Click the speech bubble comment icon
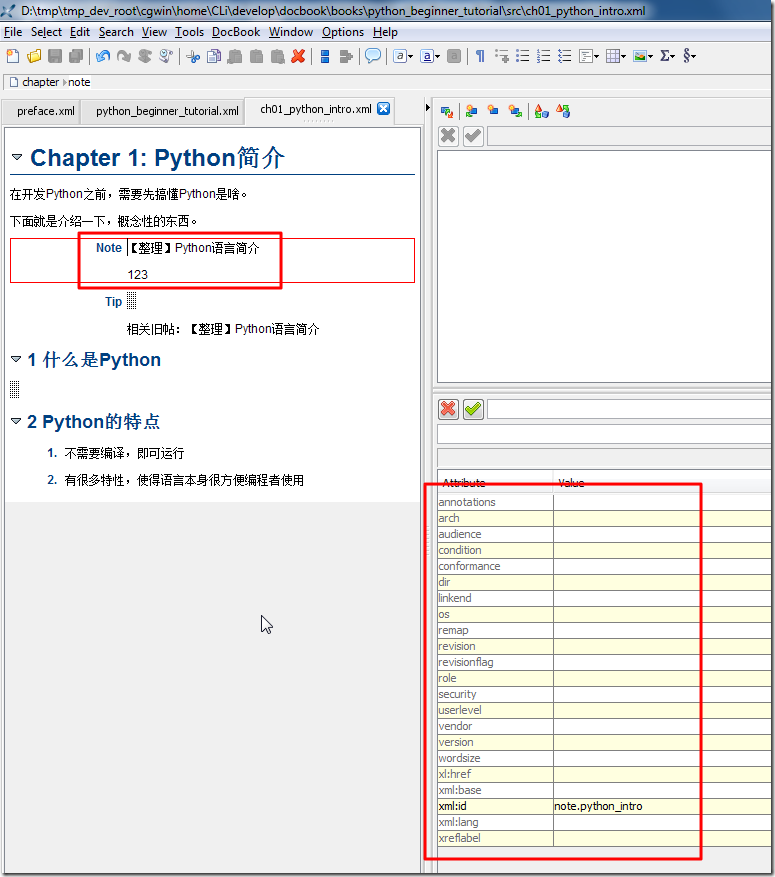Screen dimensions: 775x877 click(372, 56)
